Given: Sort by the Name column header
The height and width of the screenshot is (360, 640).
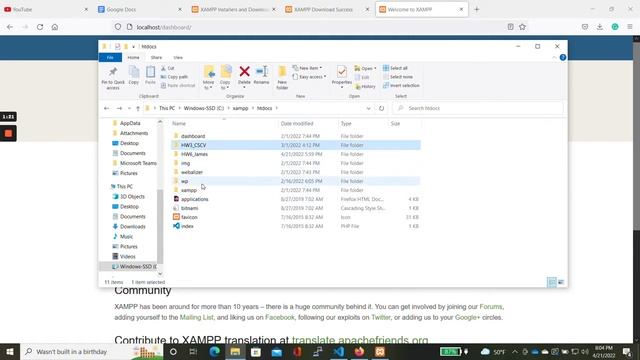Looking at the screenshot, I should [179, 123].
